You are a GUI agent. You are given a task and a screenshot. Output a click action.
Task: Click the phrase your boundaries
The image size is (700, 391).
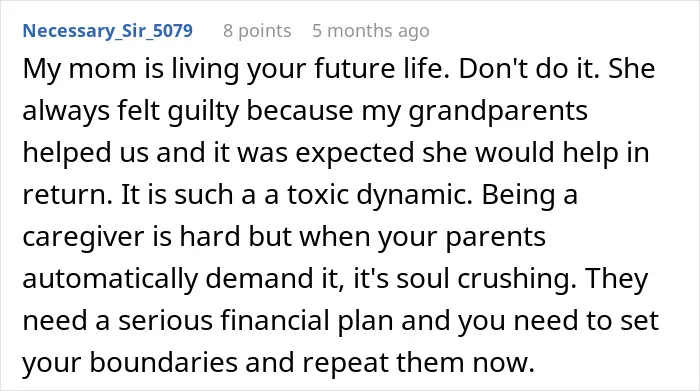point(130,363)
